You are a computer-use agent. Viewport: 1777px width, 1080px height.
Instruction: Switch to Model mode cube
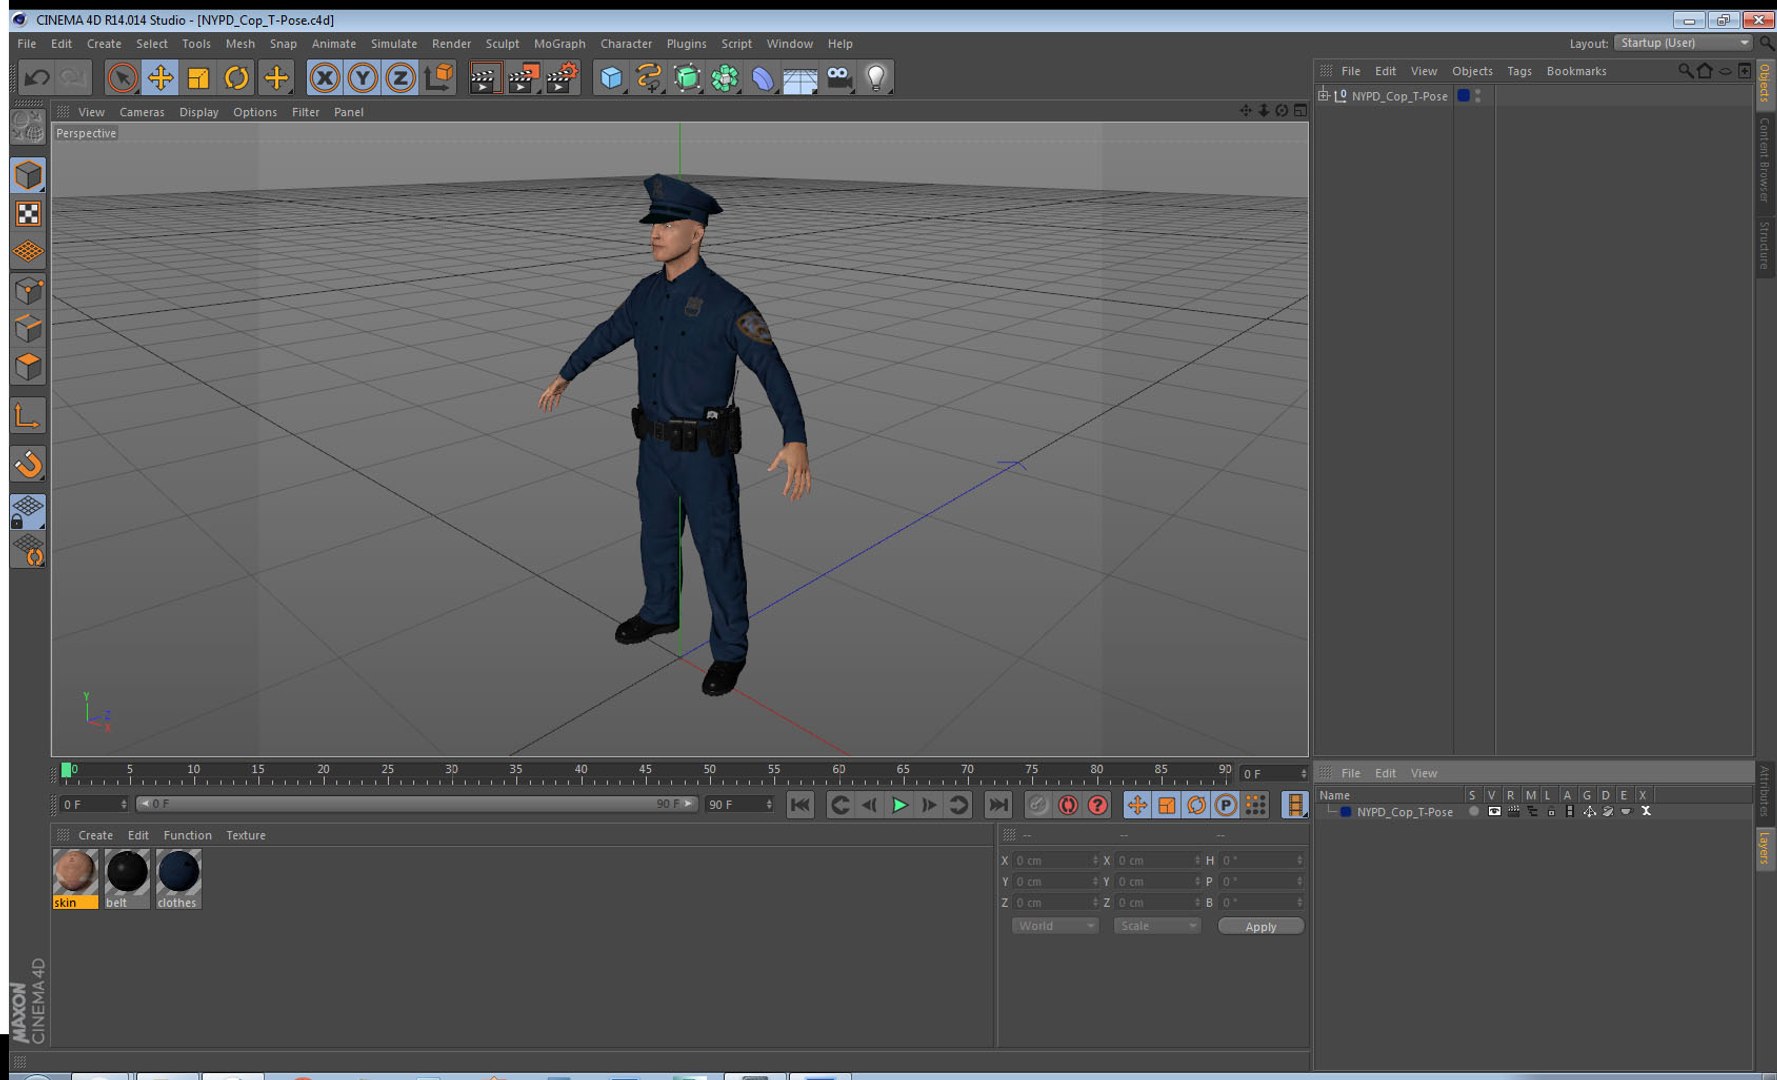coord(28,175)
